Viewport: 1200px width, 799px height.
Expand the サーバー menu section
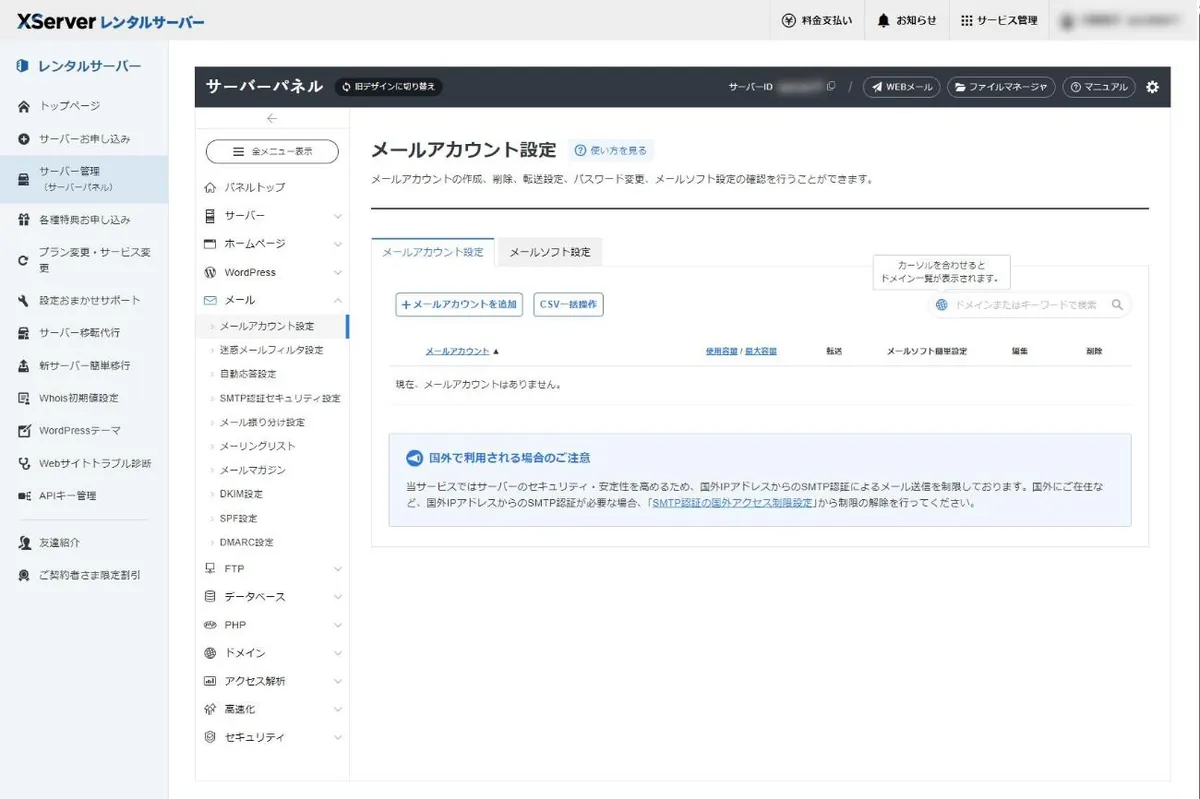(272, 216)
